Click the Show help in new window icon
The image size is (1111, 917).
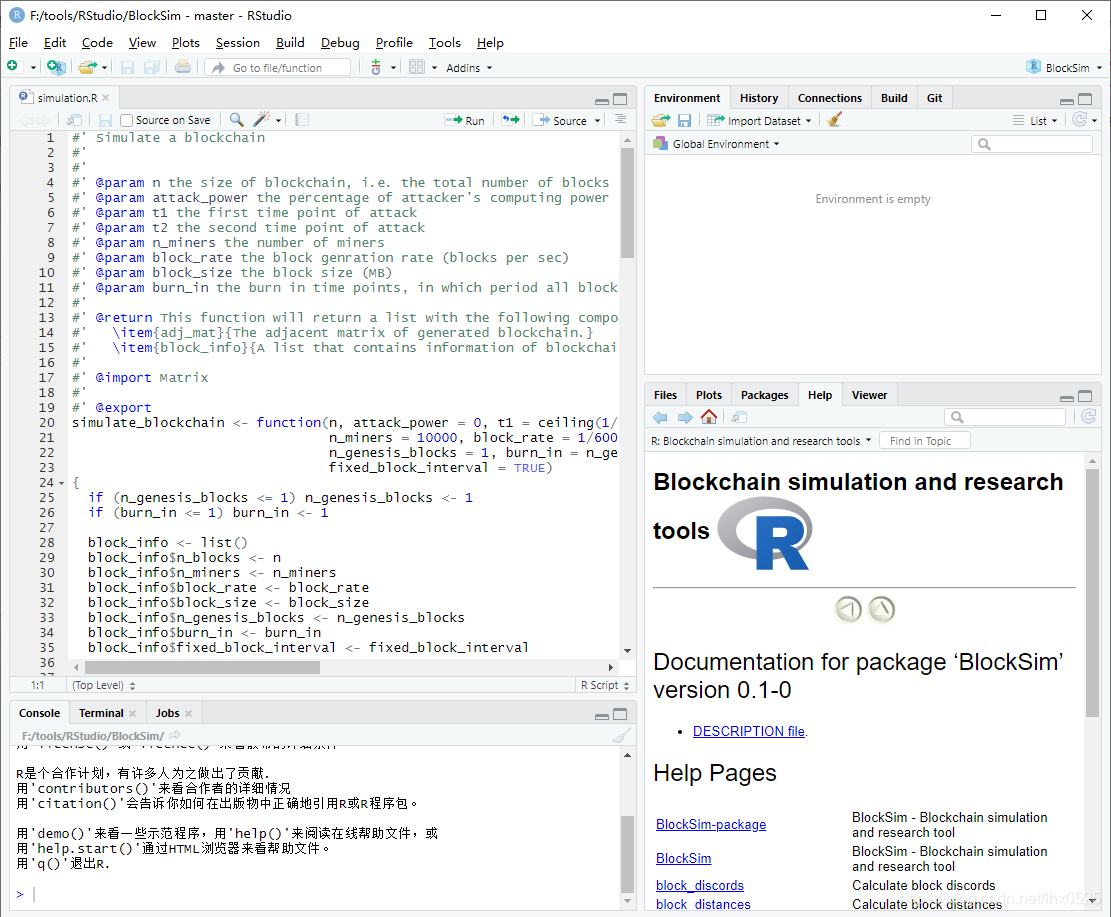click(x=740, y=417)
